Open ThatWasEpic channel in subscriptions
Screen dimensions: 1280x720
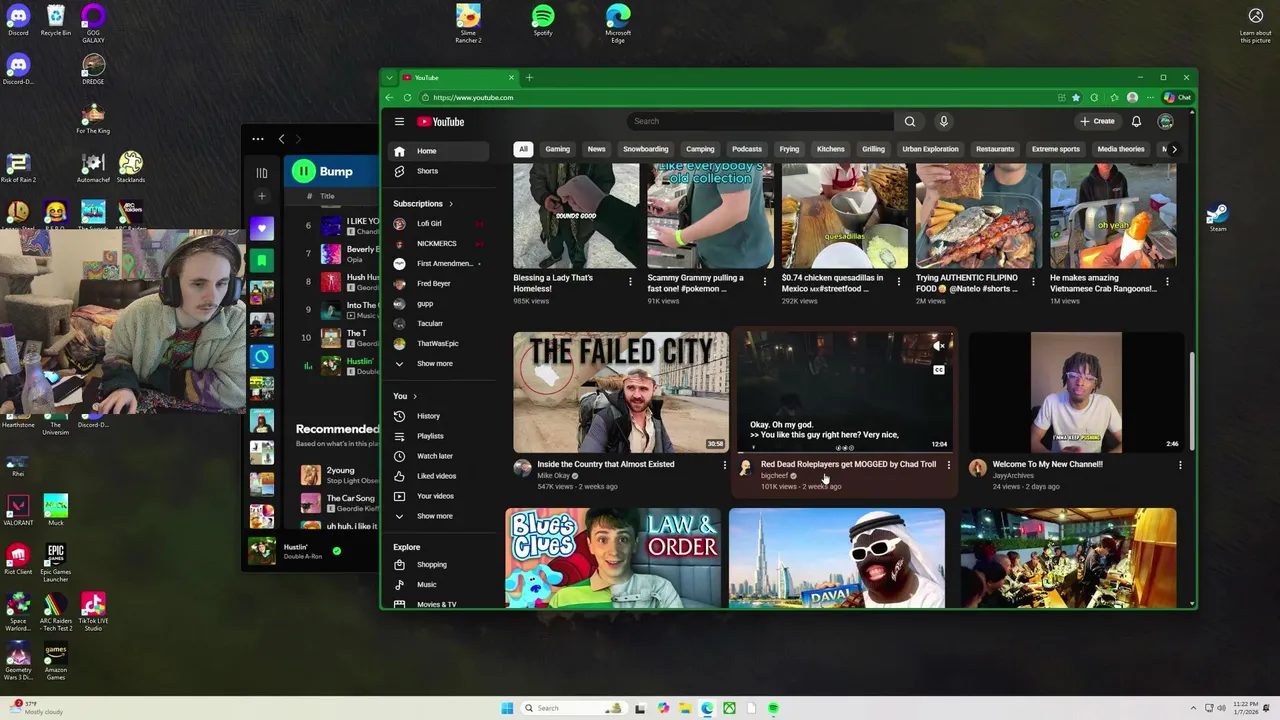pyautogui.click(x=438, y=344)
